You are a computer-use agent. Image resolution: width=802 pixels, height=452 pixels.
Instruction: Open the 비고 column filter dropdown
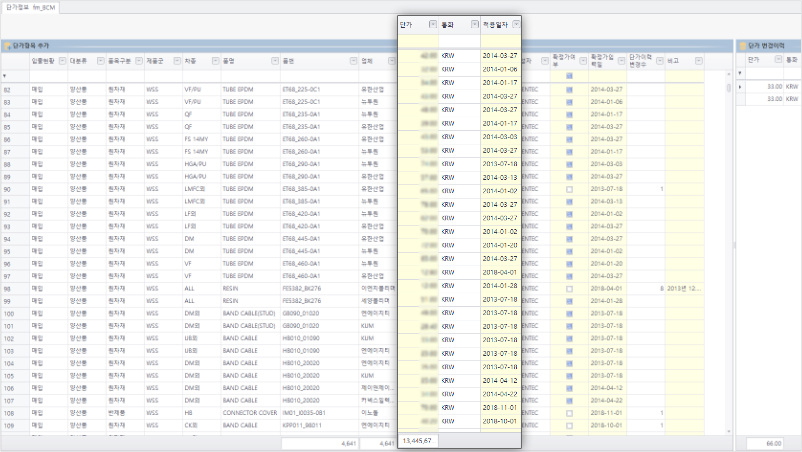click(699, 61)
